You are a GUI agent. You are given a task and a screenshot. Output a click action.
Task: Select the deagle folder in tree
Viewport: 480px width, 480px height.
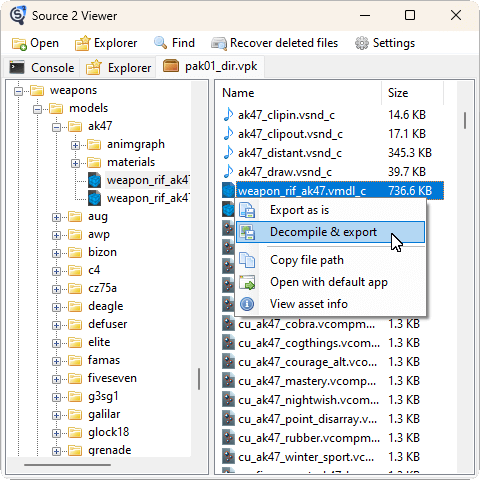tap(105, 306)
